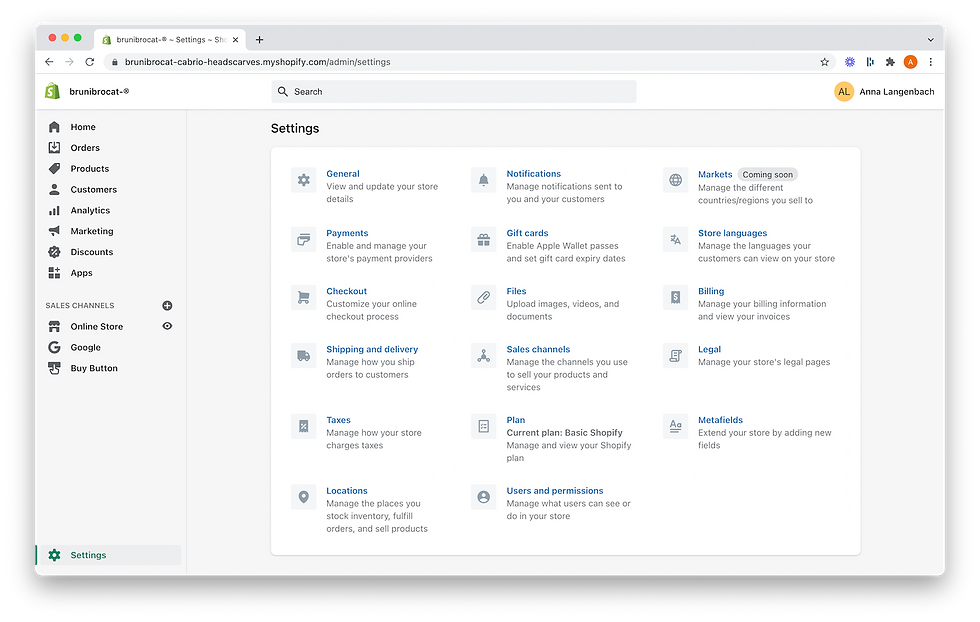Click the Plan checklist icon

[x=483, y=426]
